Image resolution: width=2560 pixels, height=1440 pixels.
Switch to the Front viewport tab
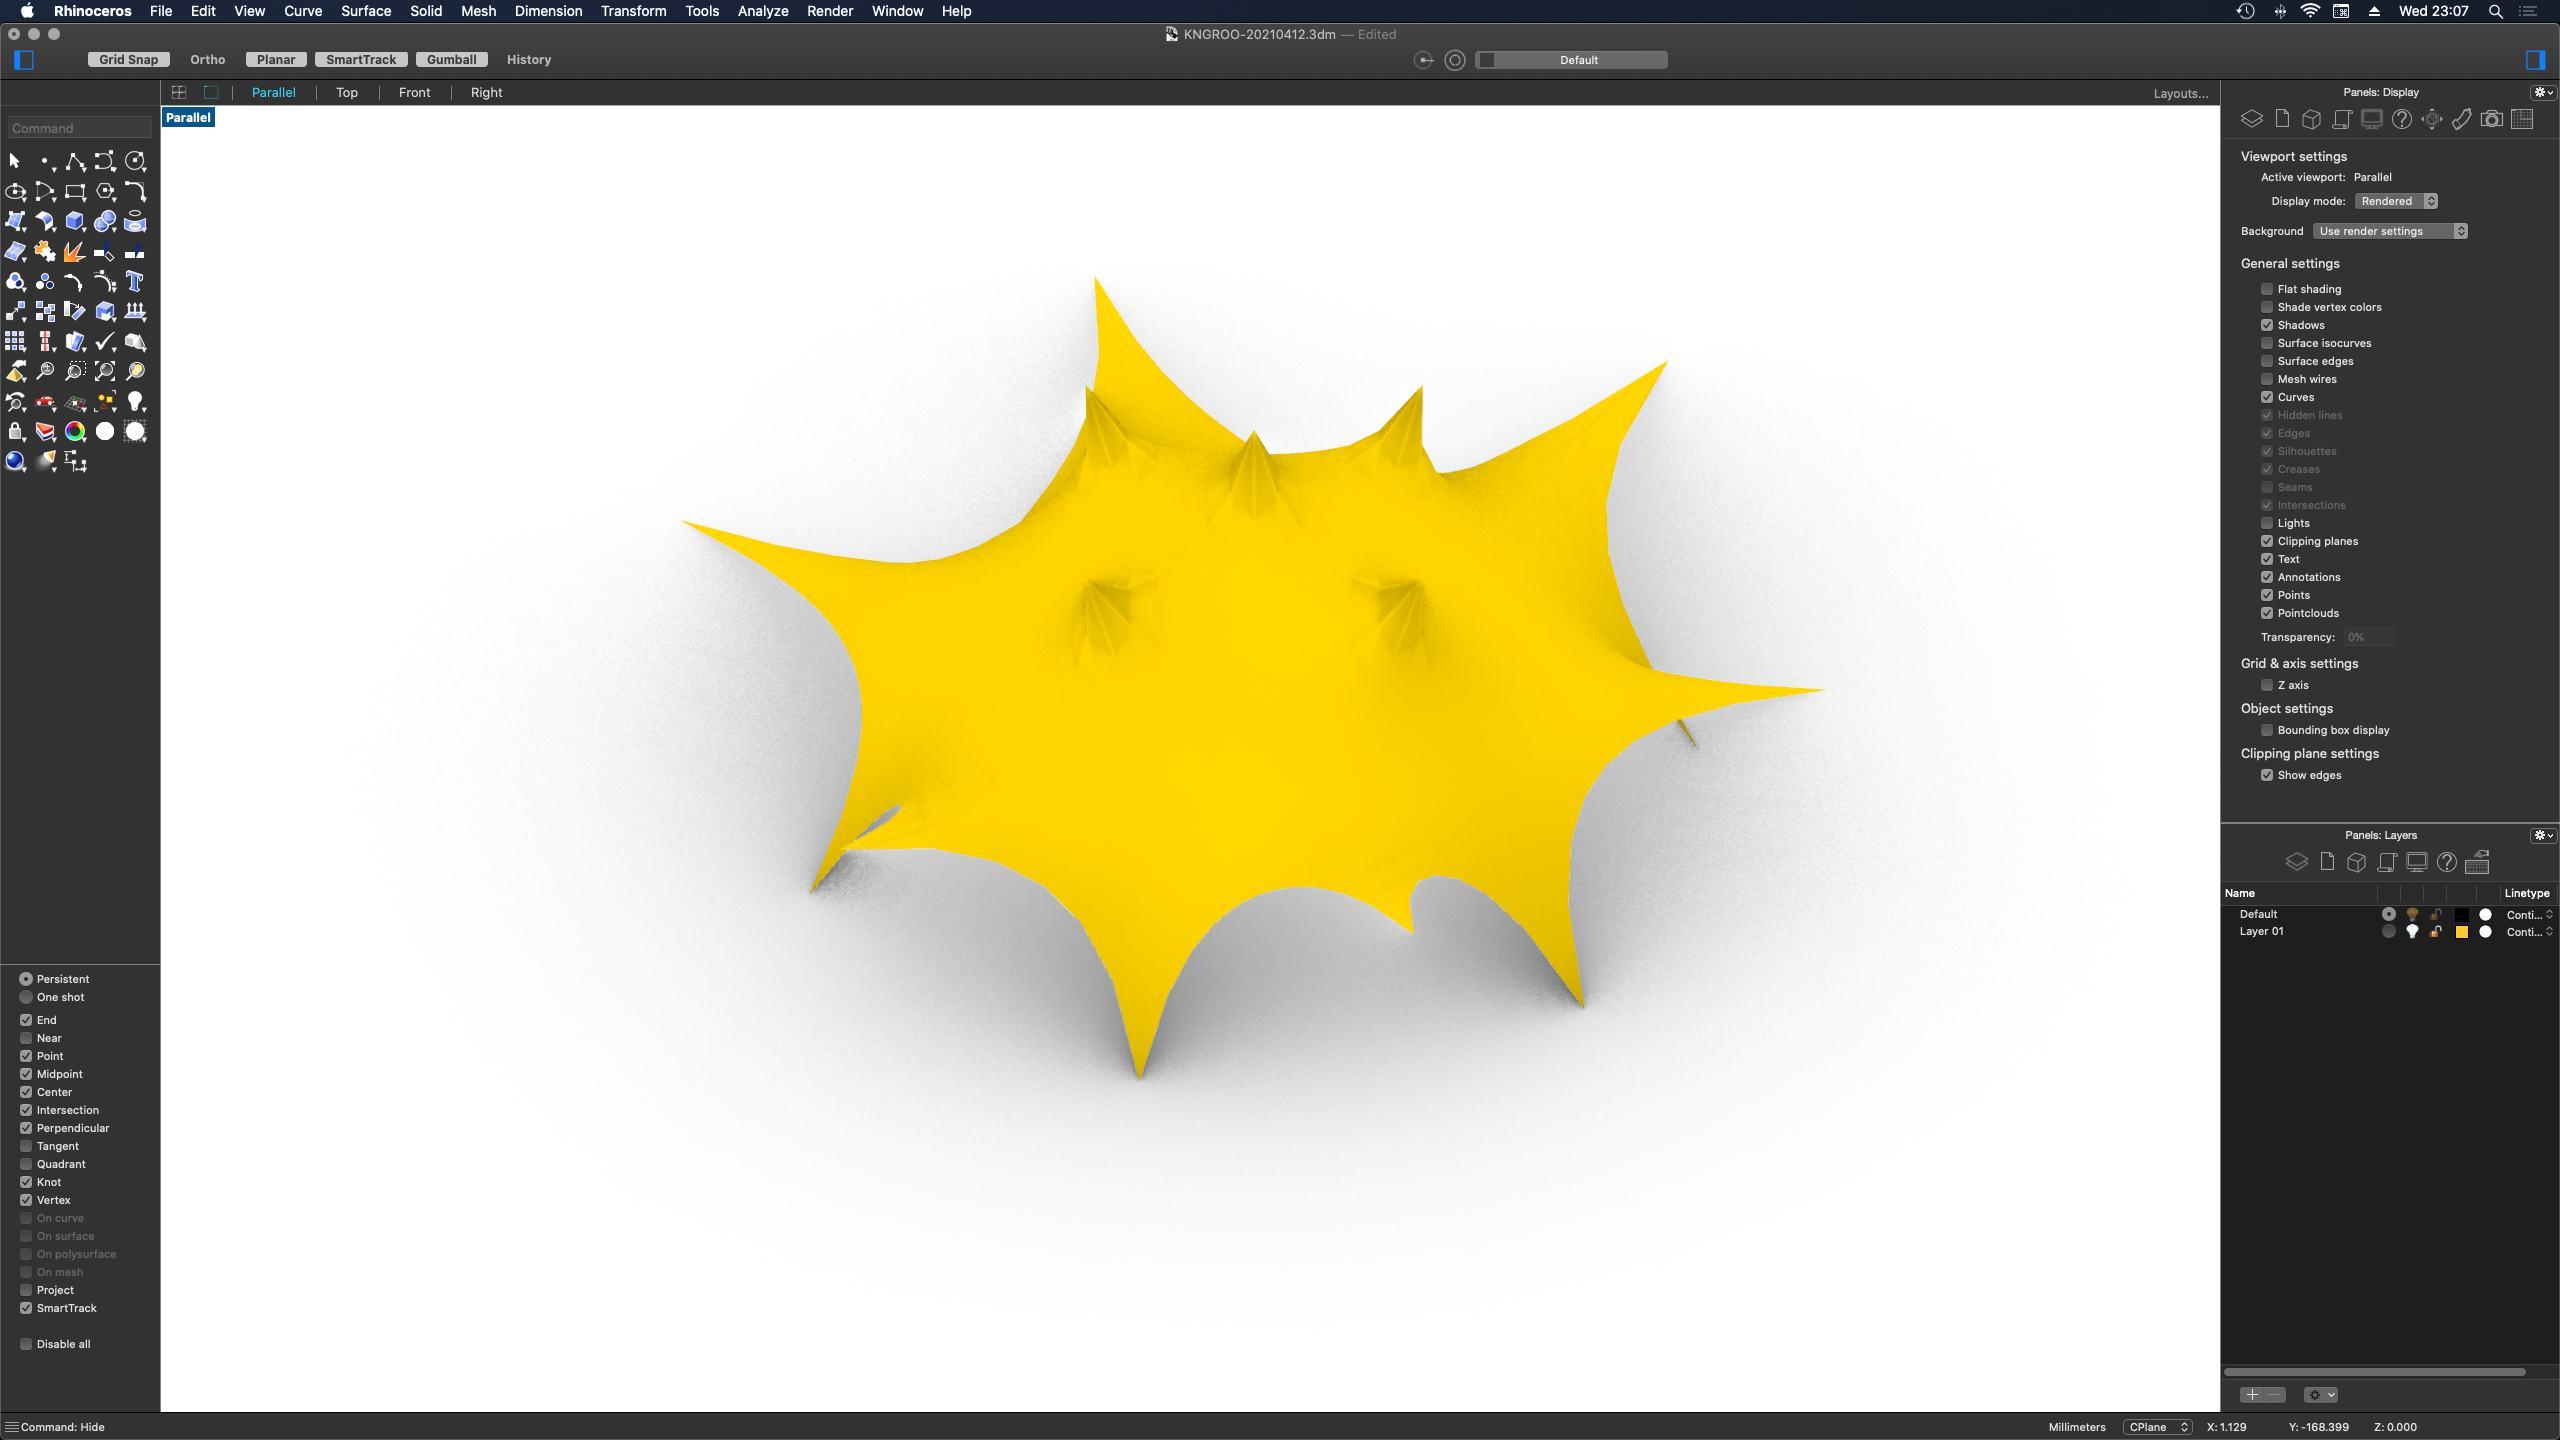414,92
